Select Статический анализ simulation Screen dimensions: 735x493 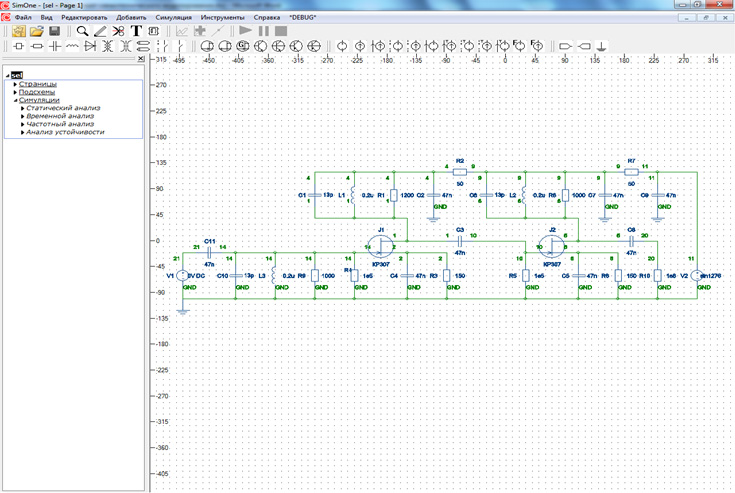[63, 108]
